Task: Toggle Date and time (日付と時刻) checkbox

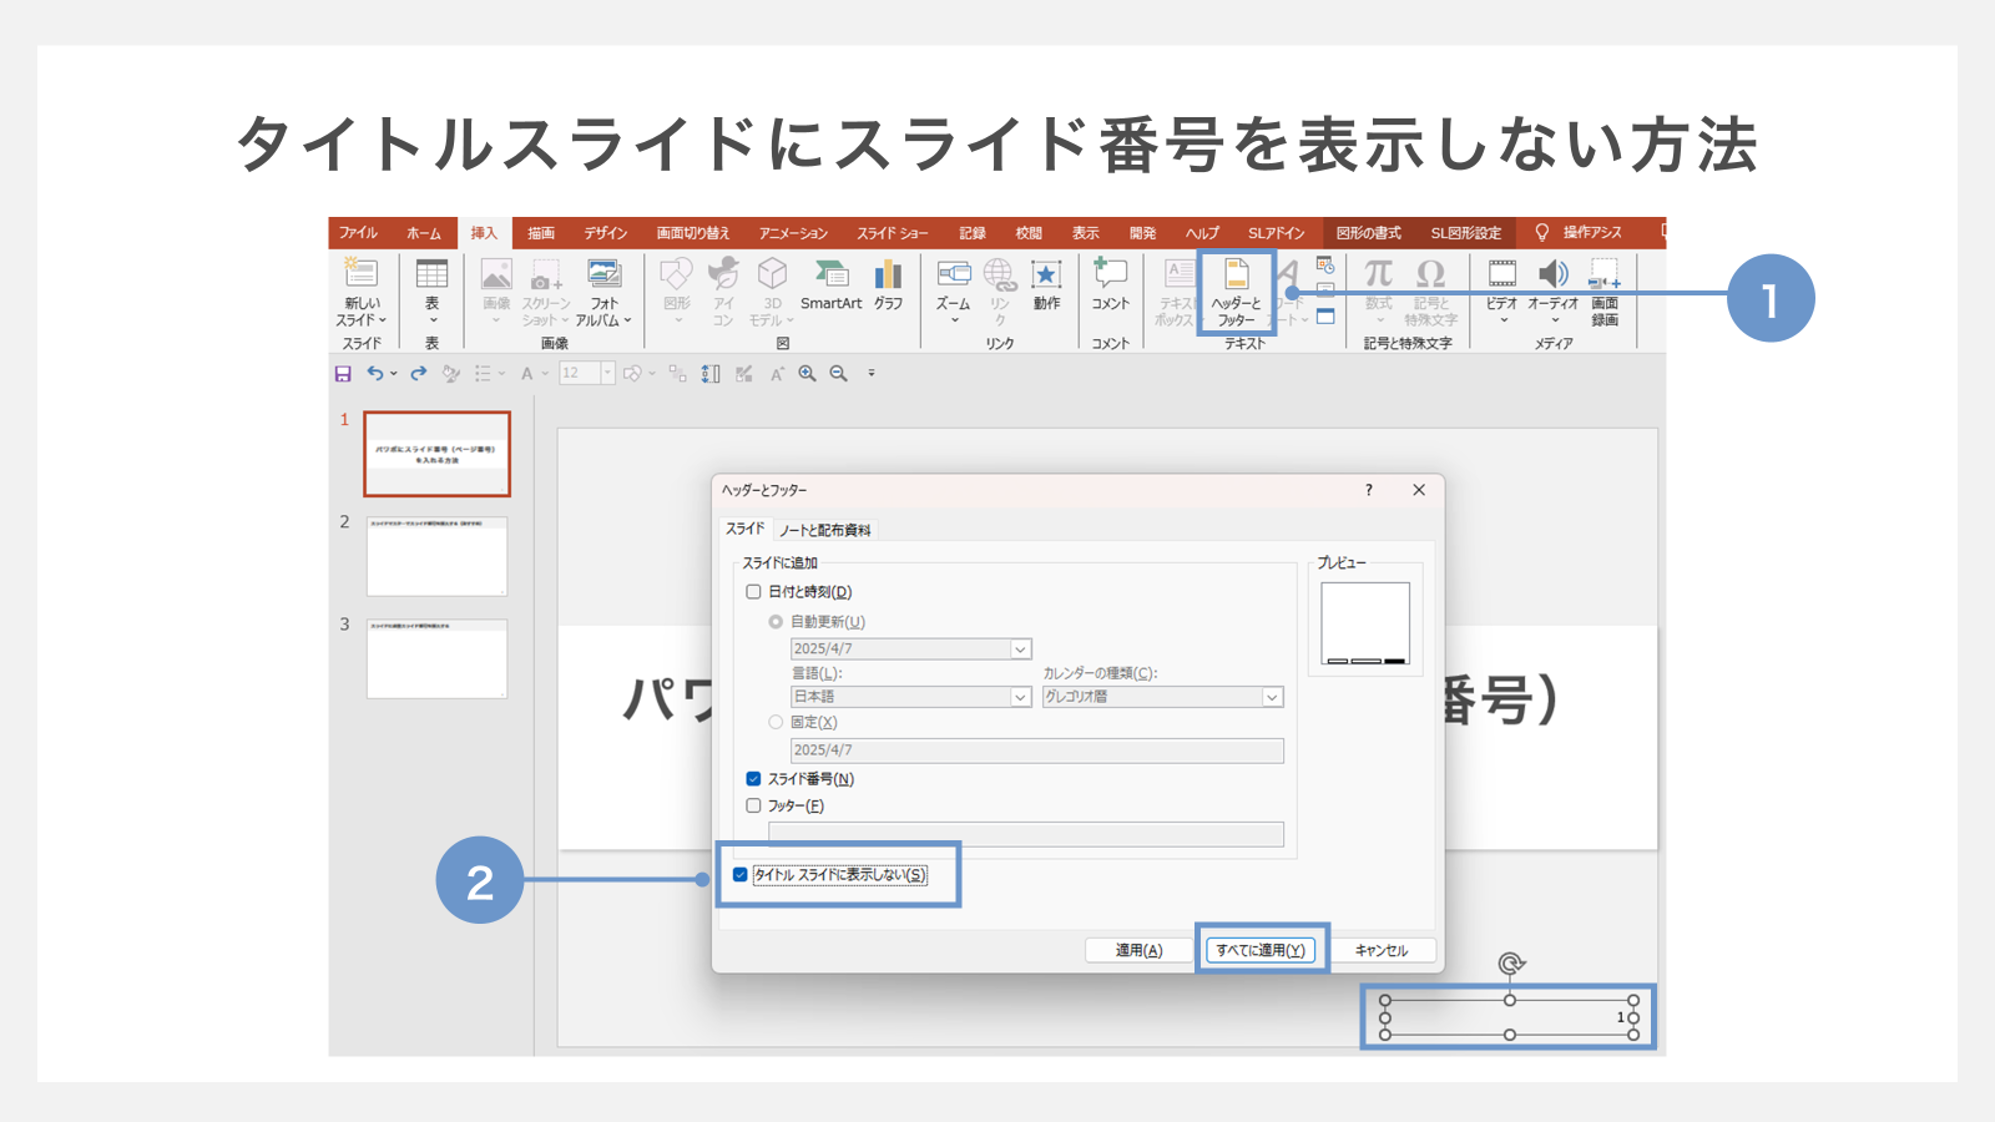Action: coord(753,592)
